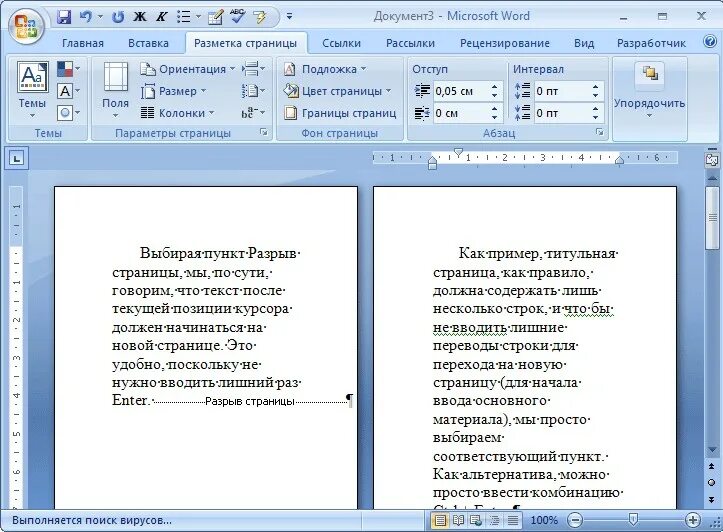Viewport: 723px width, 532px height.
Task: Click the Select Browse Object circle on scrollbar
Action: 712,483
